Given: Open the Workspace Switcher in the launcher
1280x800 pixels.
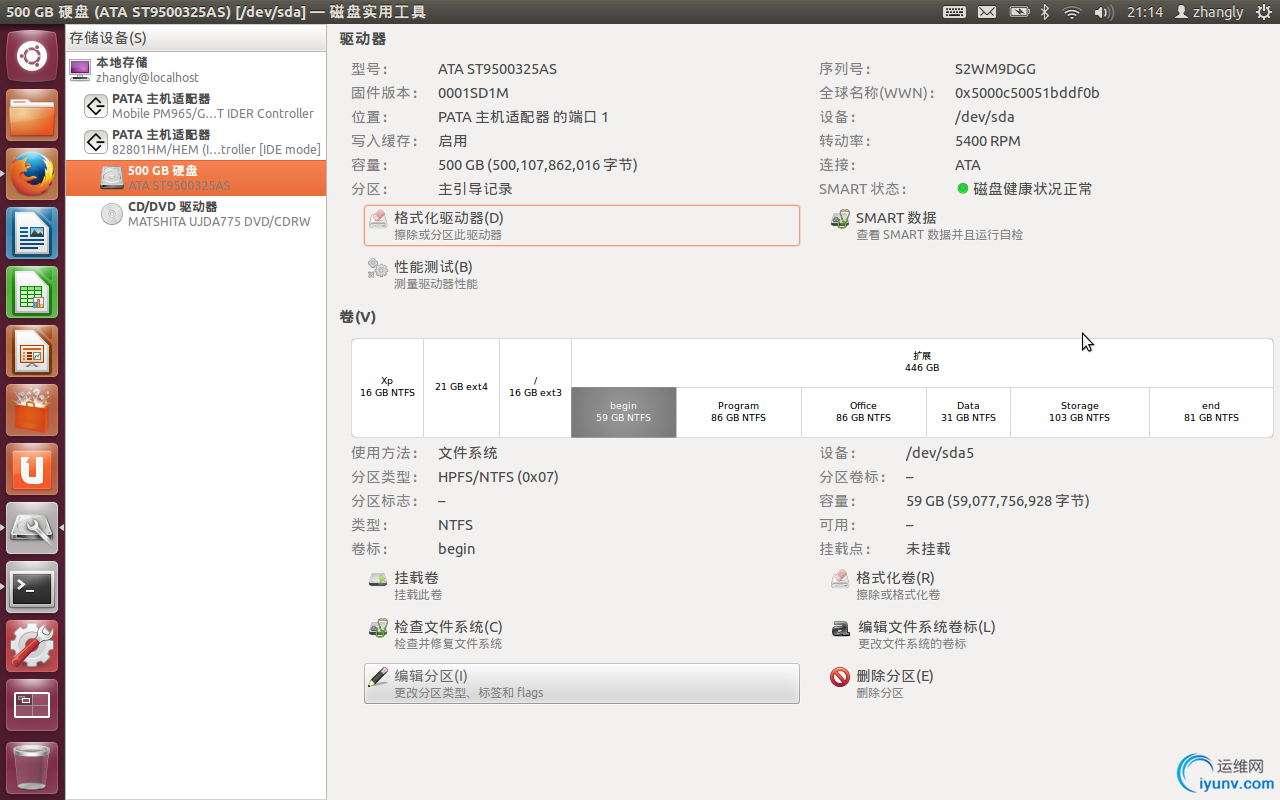Looking at the screenshot, I should [32, 705].
